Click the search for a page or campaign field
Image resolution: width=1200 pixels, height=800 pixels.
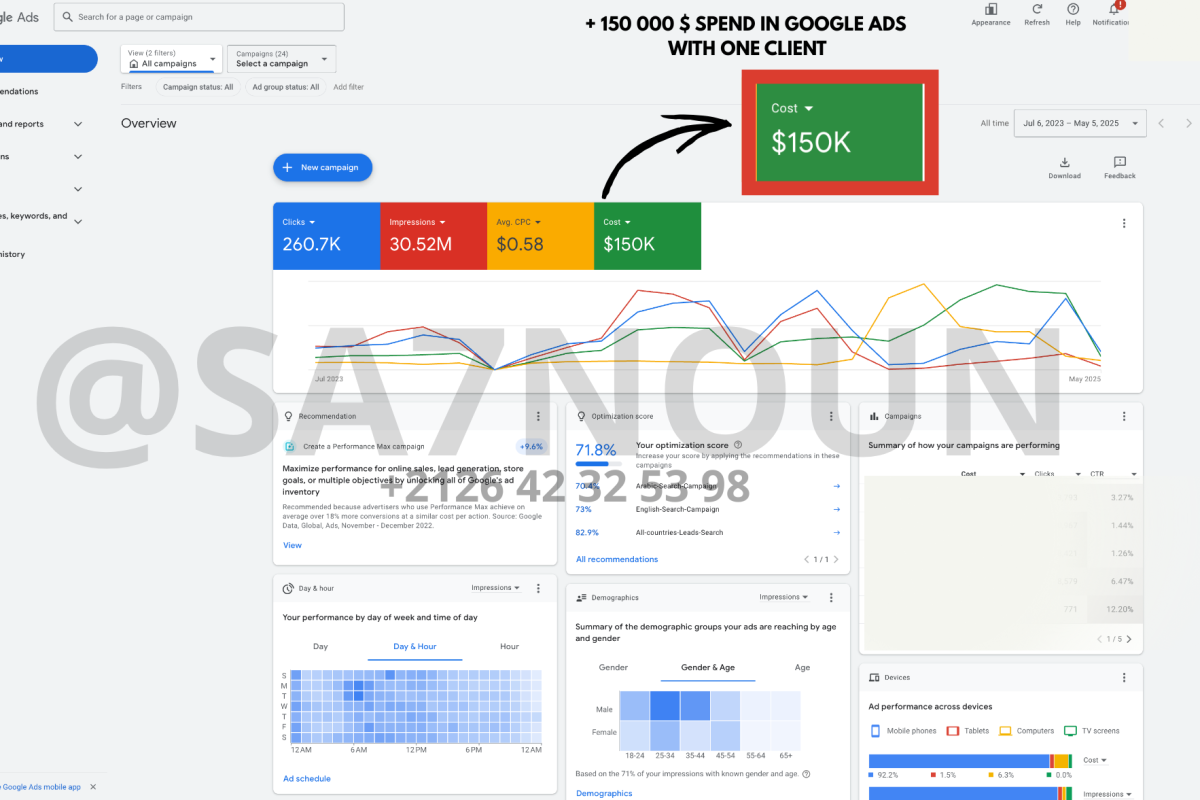[x=199, y=17]
